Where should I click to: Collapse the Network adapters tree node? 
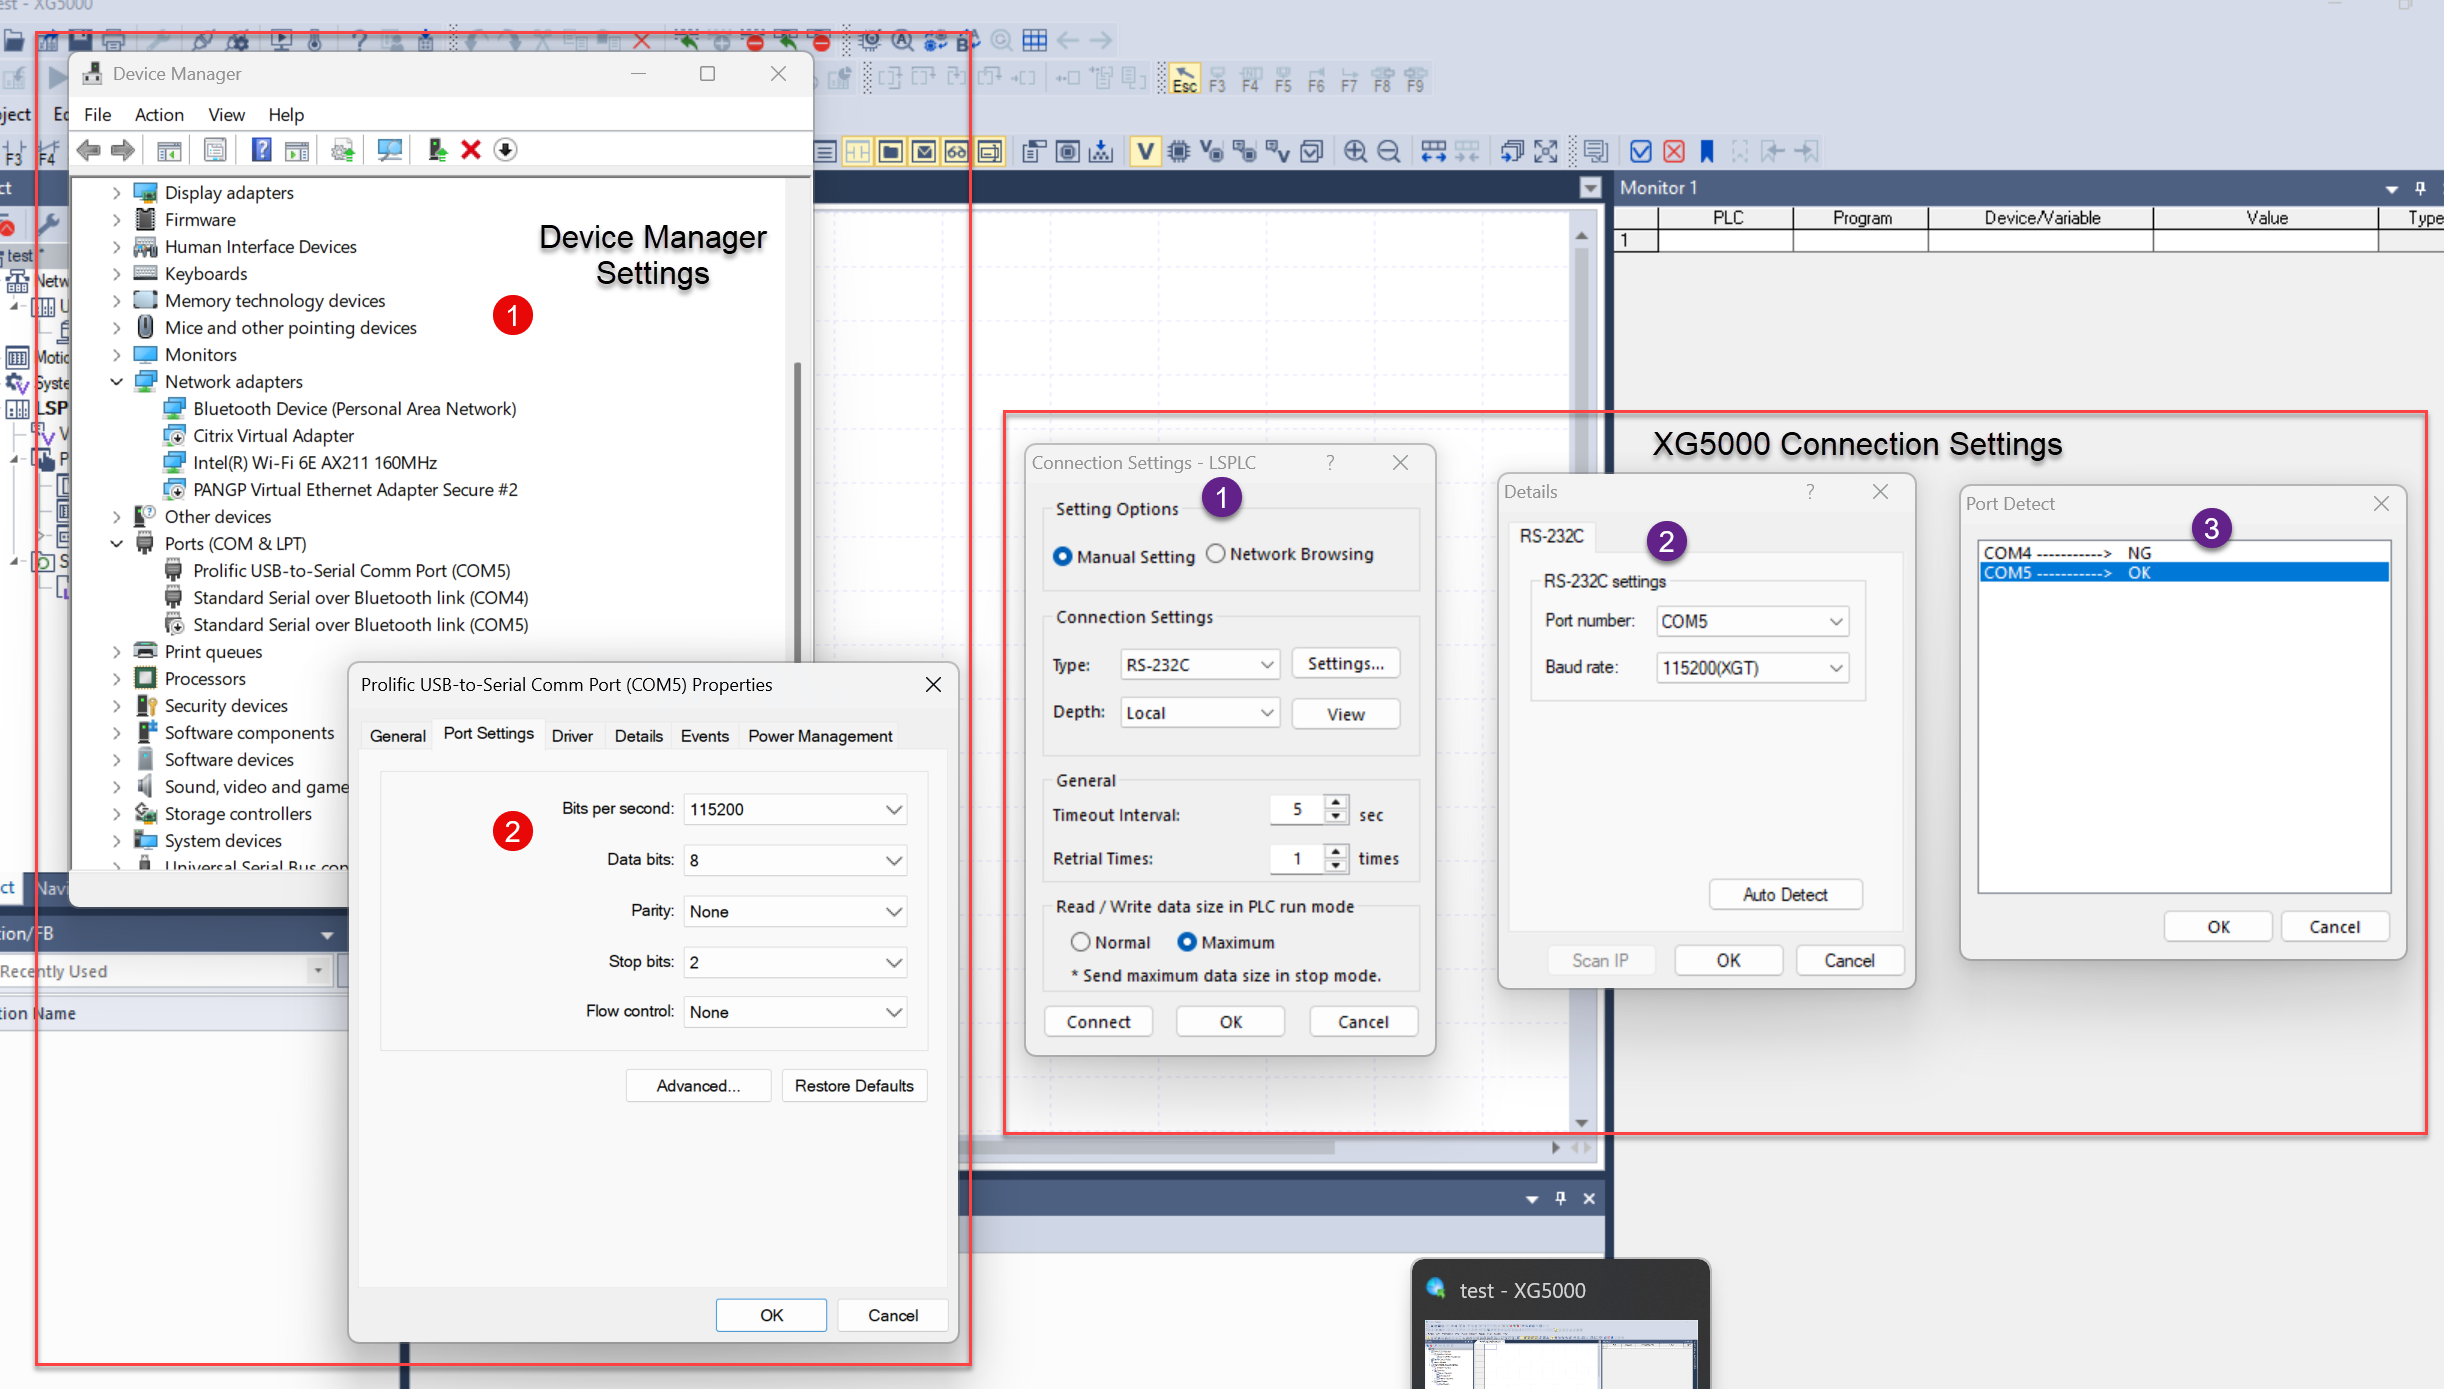pos(117,382)
